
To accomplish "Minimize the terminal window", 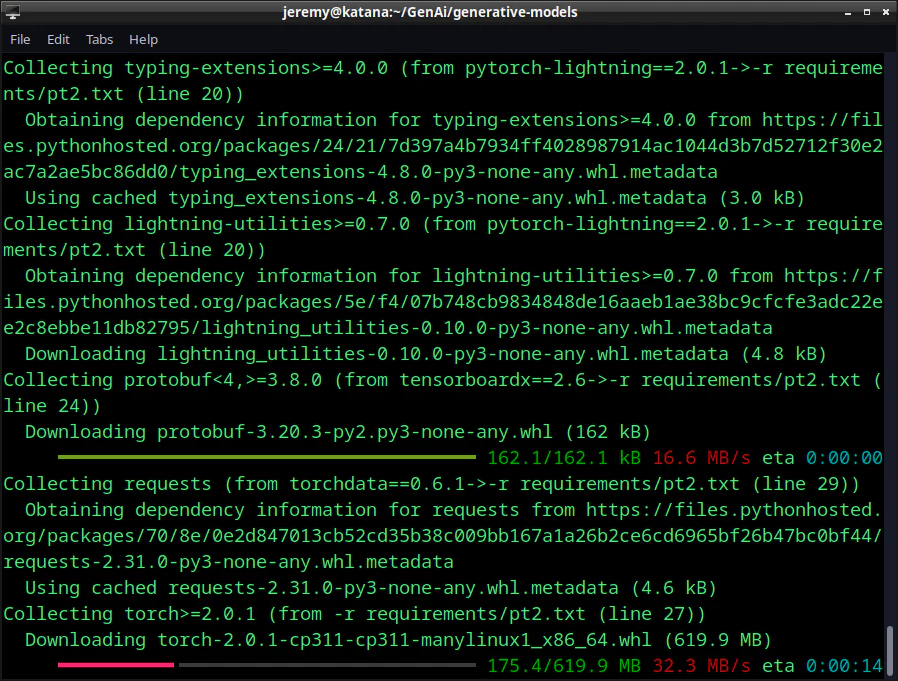I will coord(848,12).
